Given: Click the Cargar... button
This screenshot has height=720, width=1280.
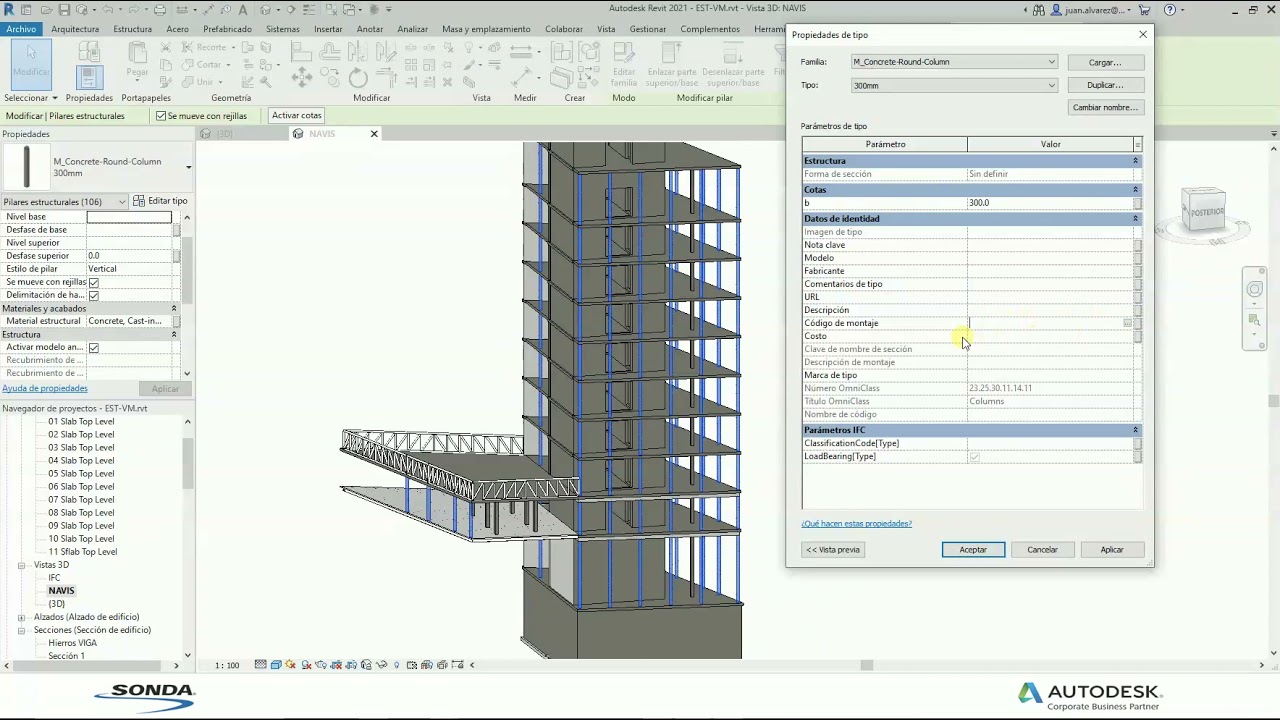Looking at the screenshot, I should pyautogui.click(x=1105, y=63).
